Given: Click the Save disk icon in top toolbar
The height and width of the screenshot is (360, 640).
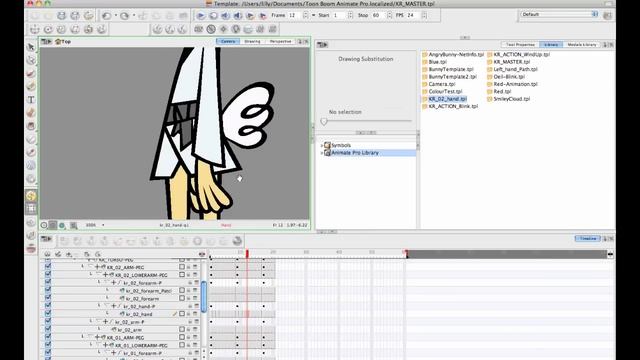Looking at the screenshot, I should [x=61, y=16].
